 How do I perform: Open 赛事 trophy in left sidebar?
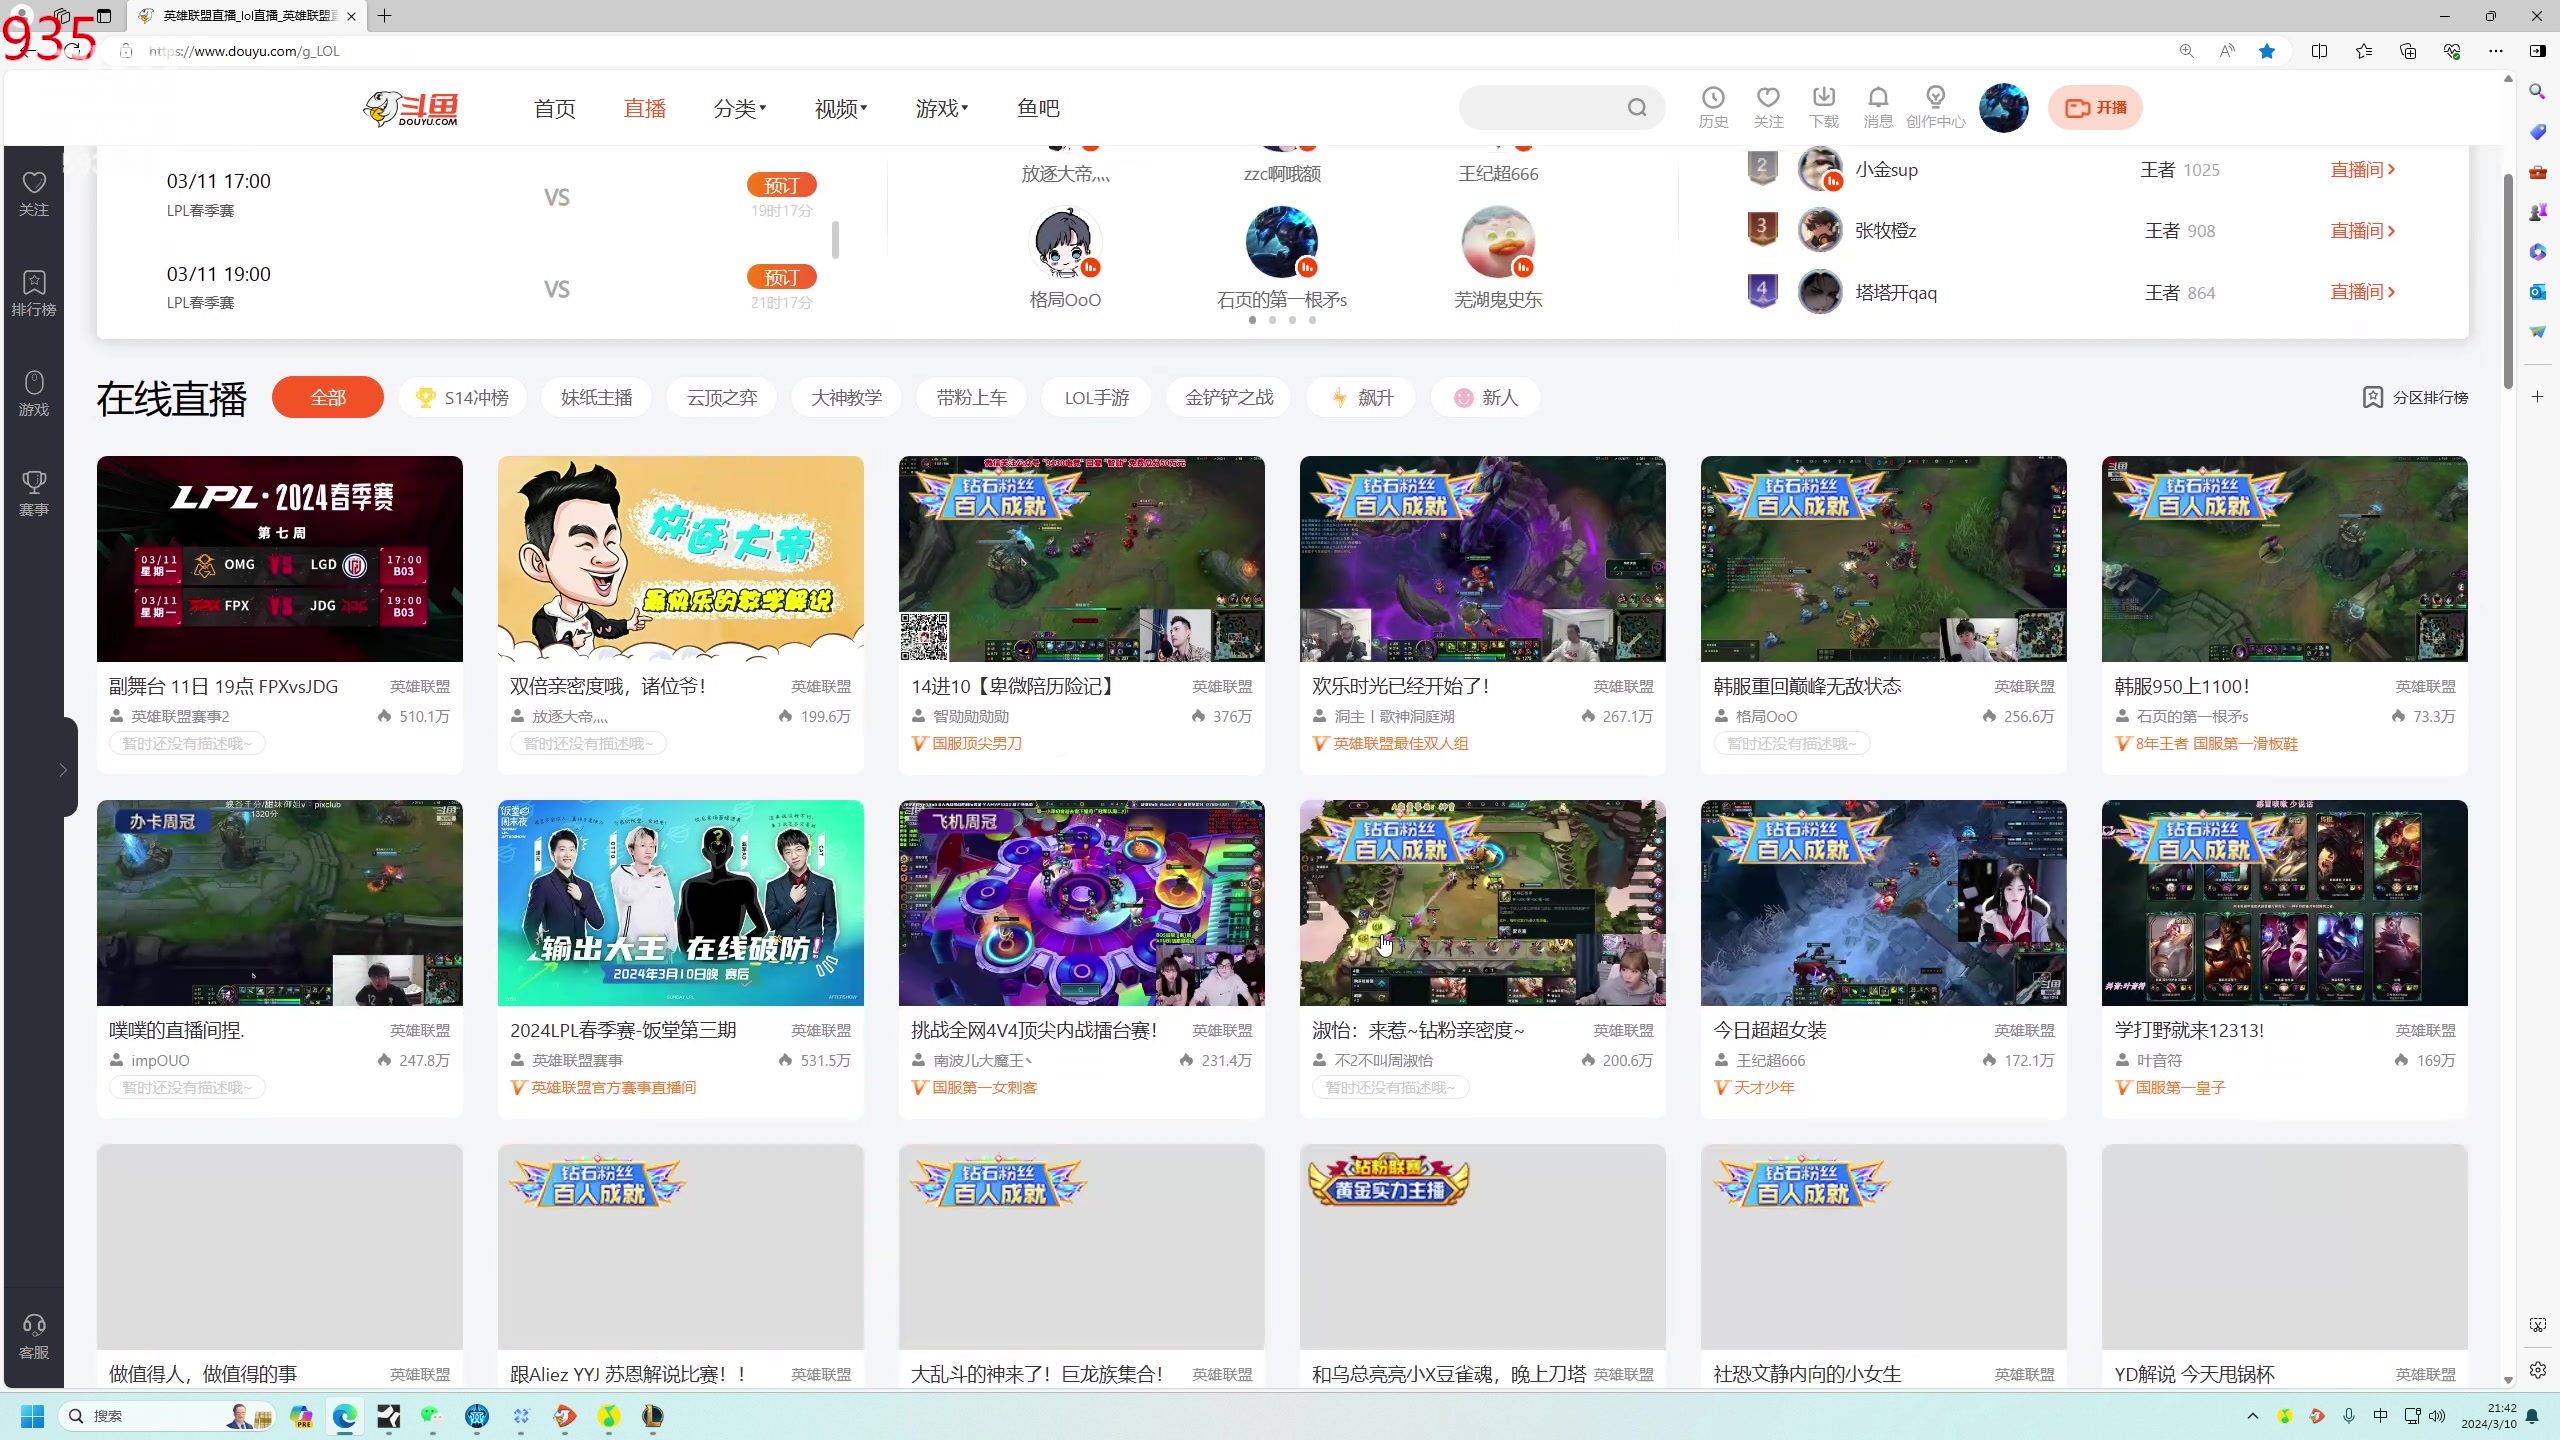click(34, 494)
